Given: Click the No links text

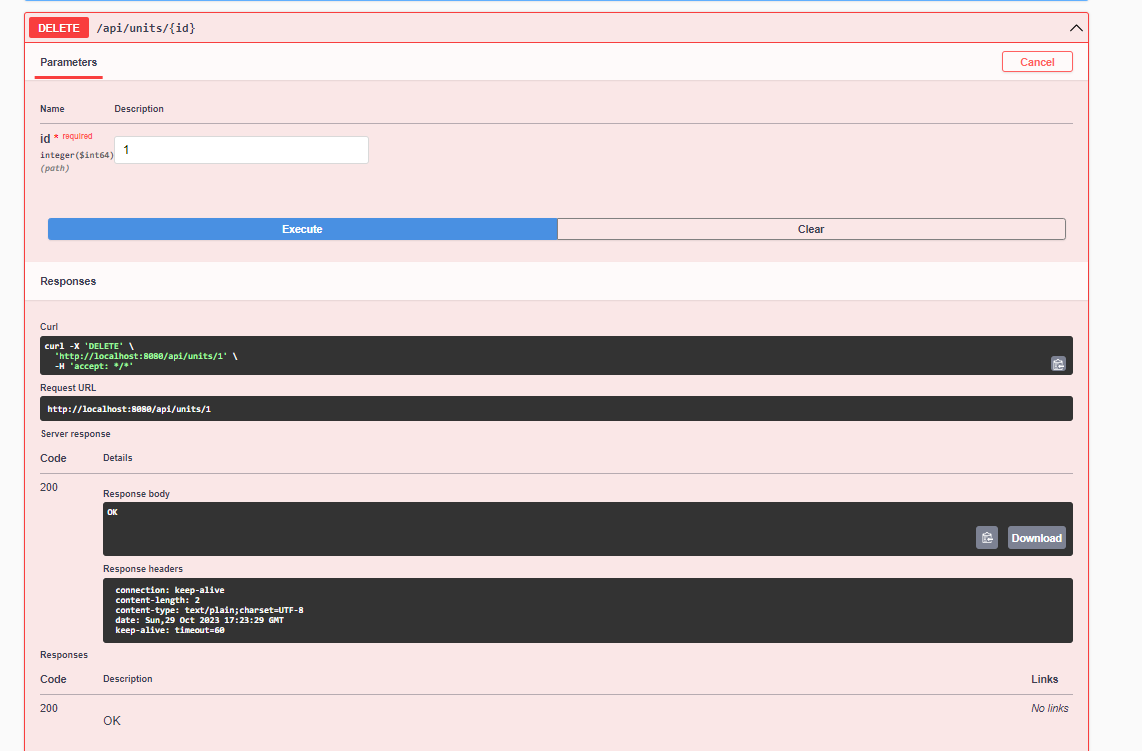Looking at the screenshot, I should 1050,708.
